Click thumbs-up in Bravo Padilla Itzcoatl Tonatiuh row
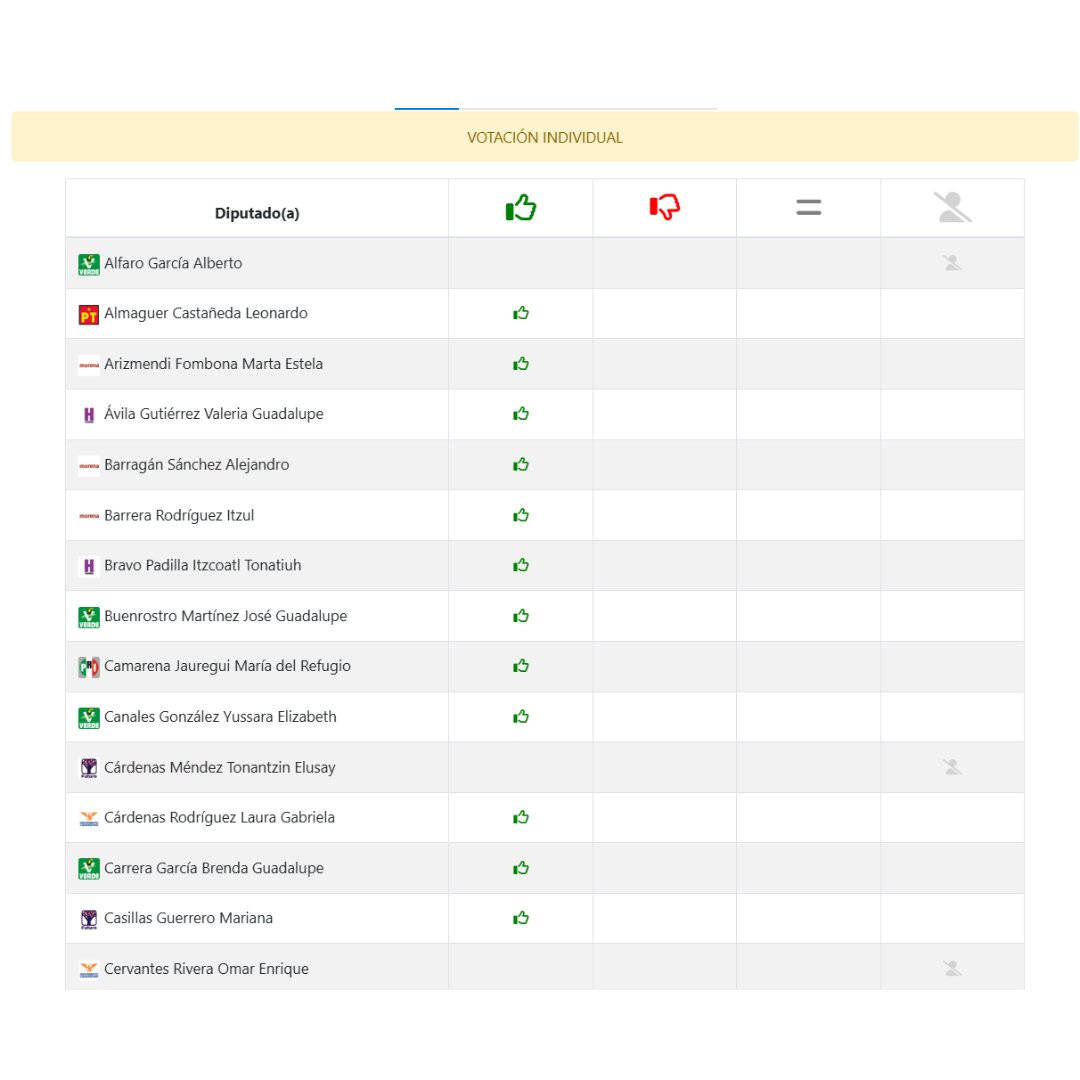Image resolution: width=1080 pixels, height=1080 pixels. (521, 565)
